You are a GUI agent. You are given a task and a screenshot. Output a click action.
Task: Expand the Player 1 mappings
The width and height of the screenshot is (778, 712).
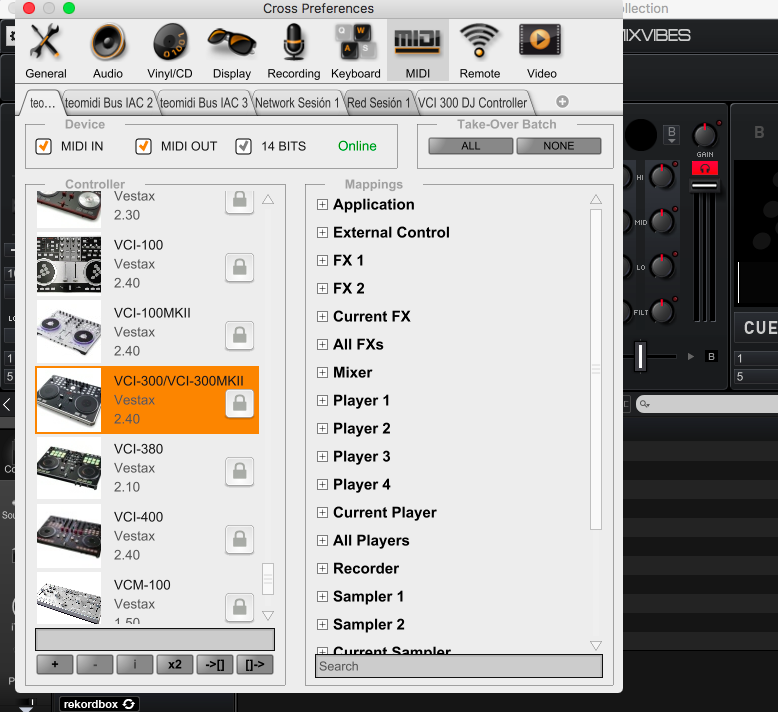323,400
